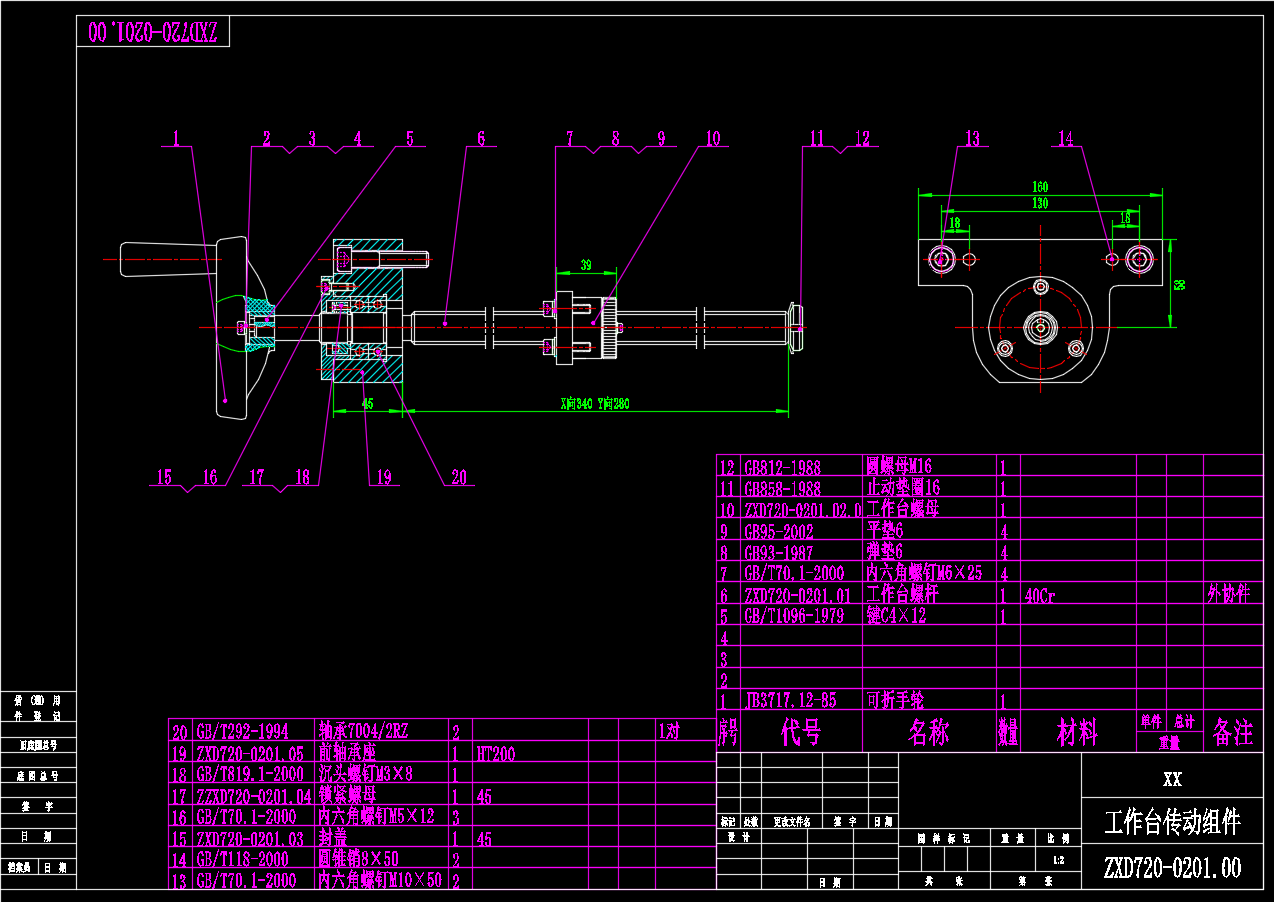Click the 45 dimension below bearing seat

[x=367, y=404]
